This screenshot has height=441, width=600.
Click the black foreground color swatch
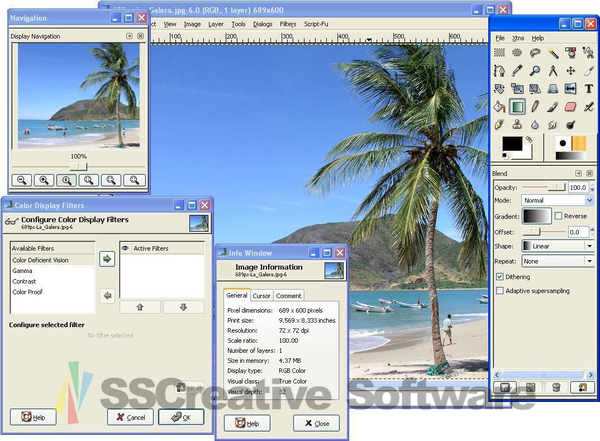tap(512, 144)
